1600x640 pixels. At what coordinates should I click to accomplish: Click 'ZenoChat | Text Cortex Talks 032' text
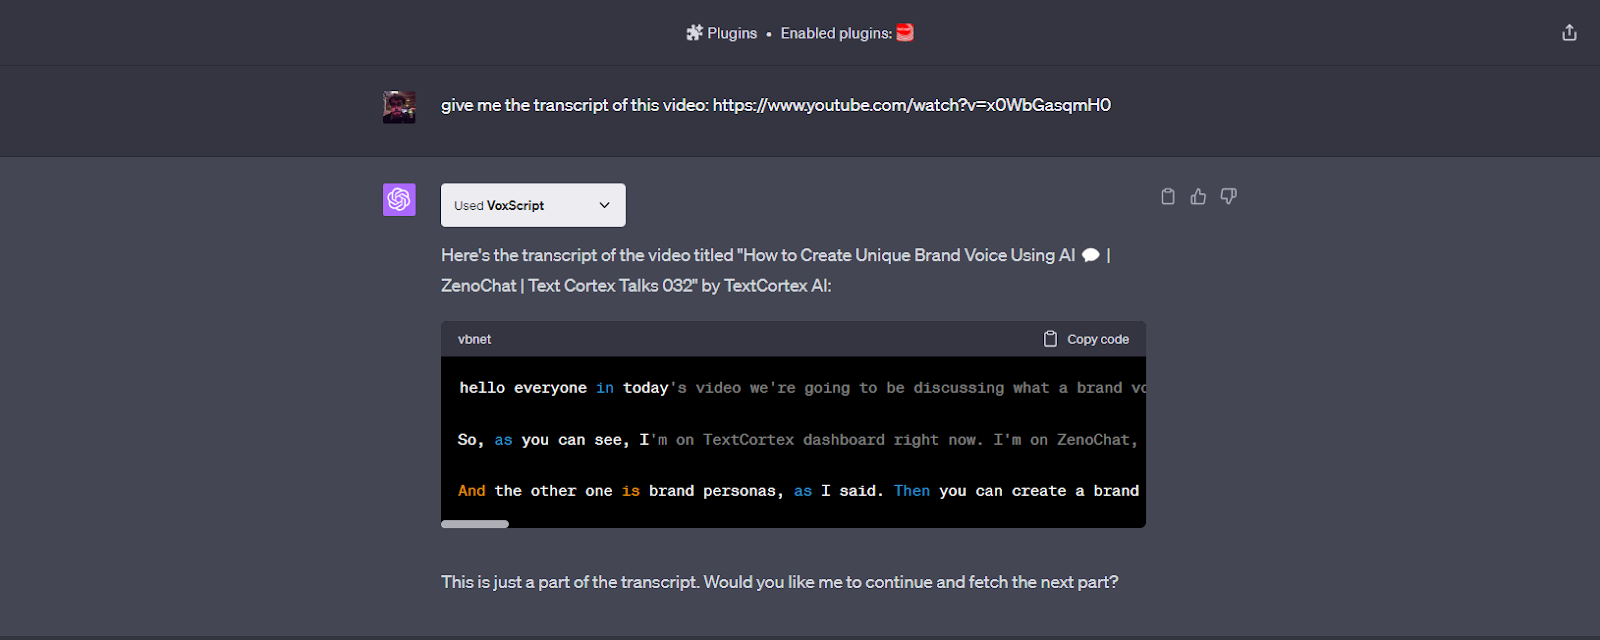click(x=569, y=285)
